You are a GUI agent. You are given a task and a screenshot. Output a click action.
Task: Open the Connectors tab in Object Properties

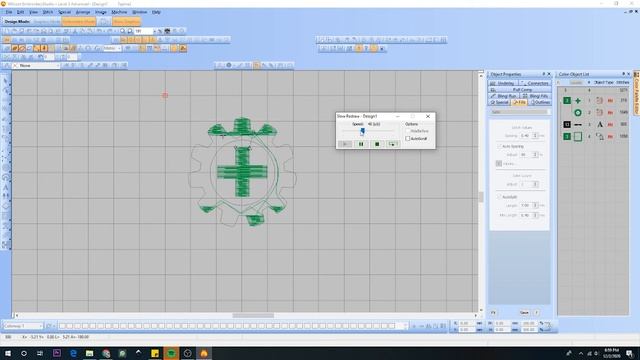[x=535, y=83]
